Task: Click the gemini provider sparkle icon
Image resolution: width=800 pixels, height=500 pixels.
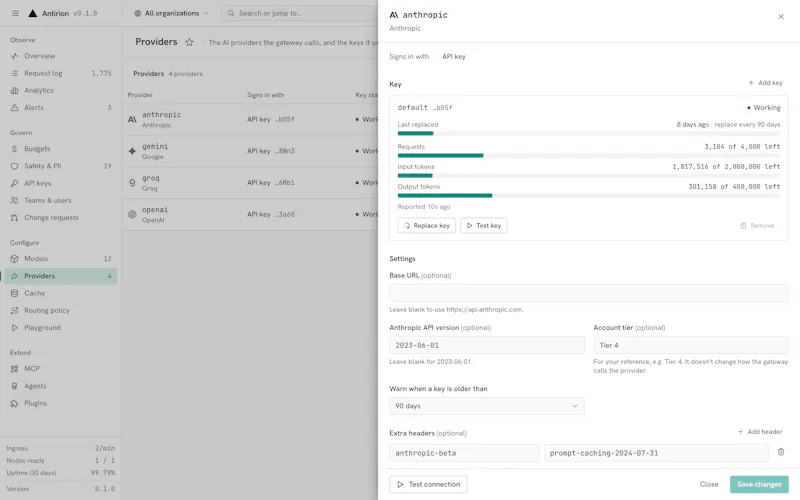Action: pyautogui.click(x=132, y=151)
